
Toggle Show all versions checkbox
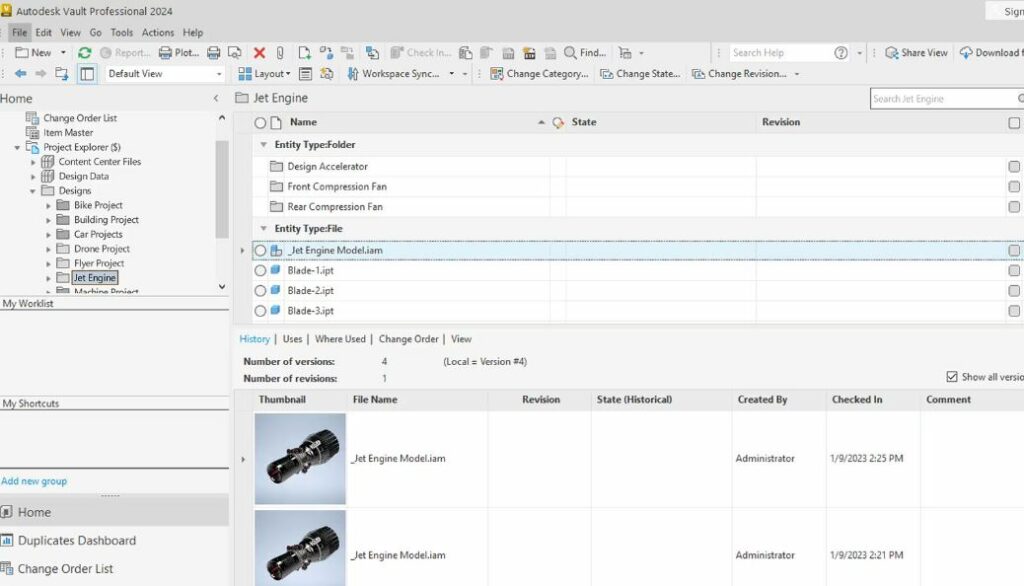coord(952,377)
